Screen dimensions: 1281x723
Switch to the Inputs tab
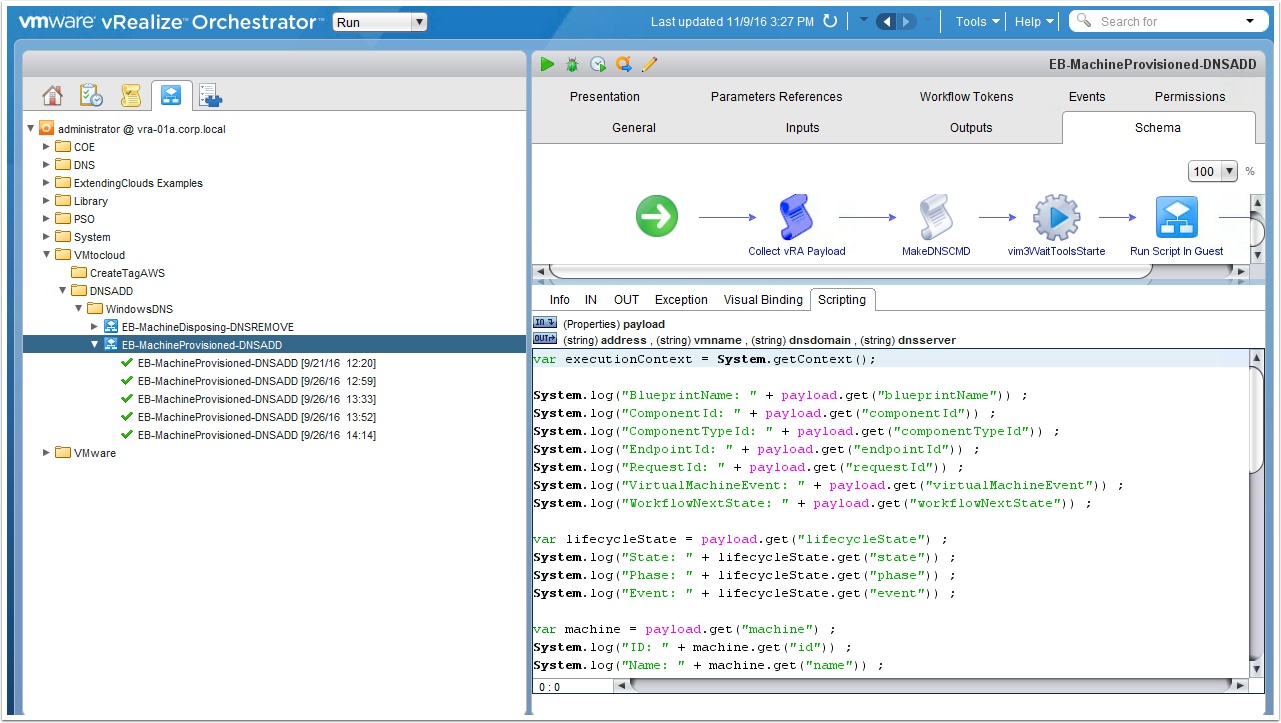click(802, 128)
